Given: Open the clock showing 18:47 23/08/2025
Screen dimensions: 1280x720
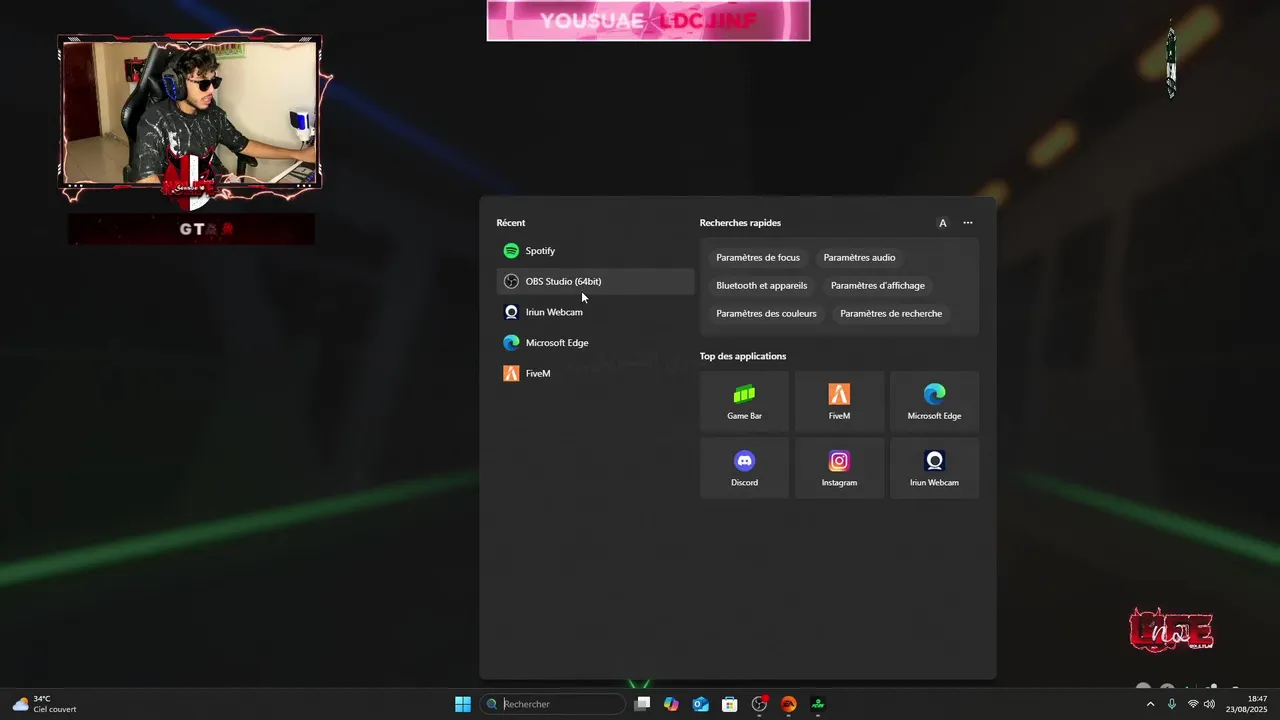Looking at the screenshot, I should click(x=1247, y=704).
